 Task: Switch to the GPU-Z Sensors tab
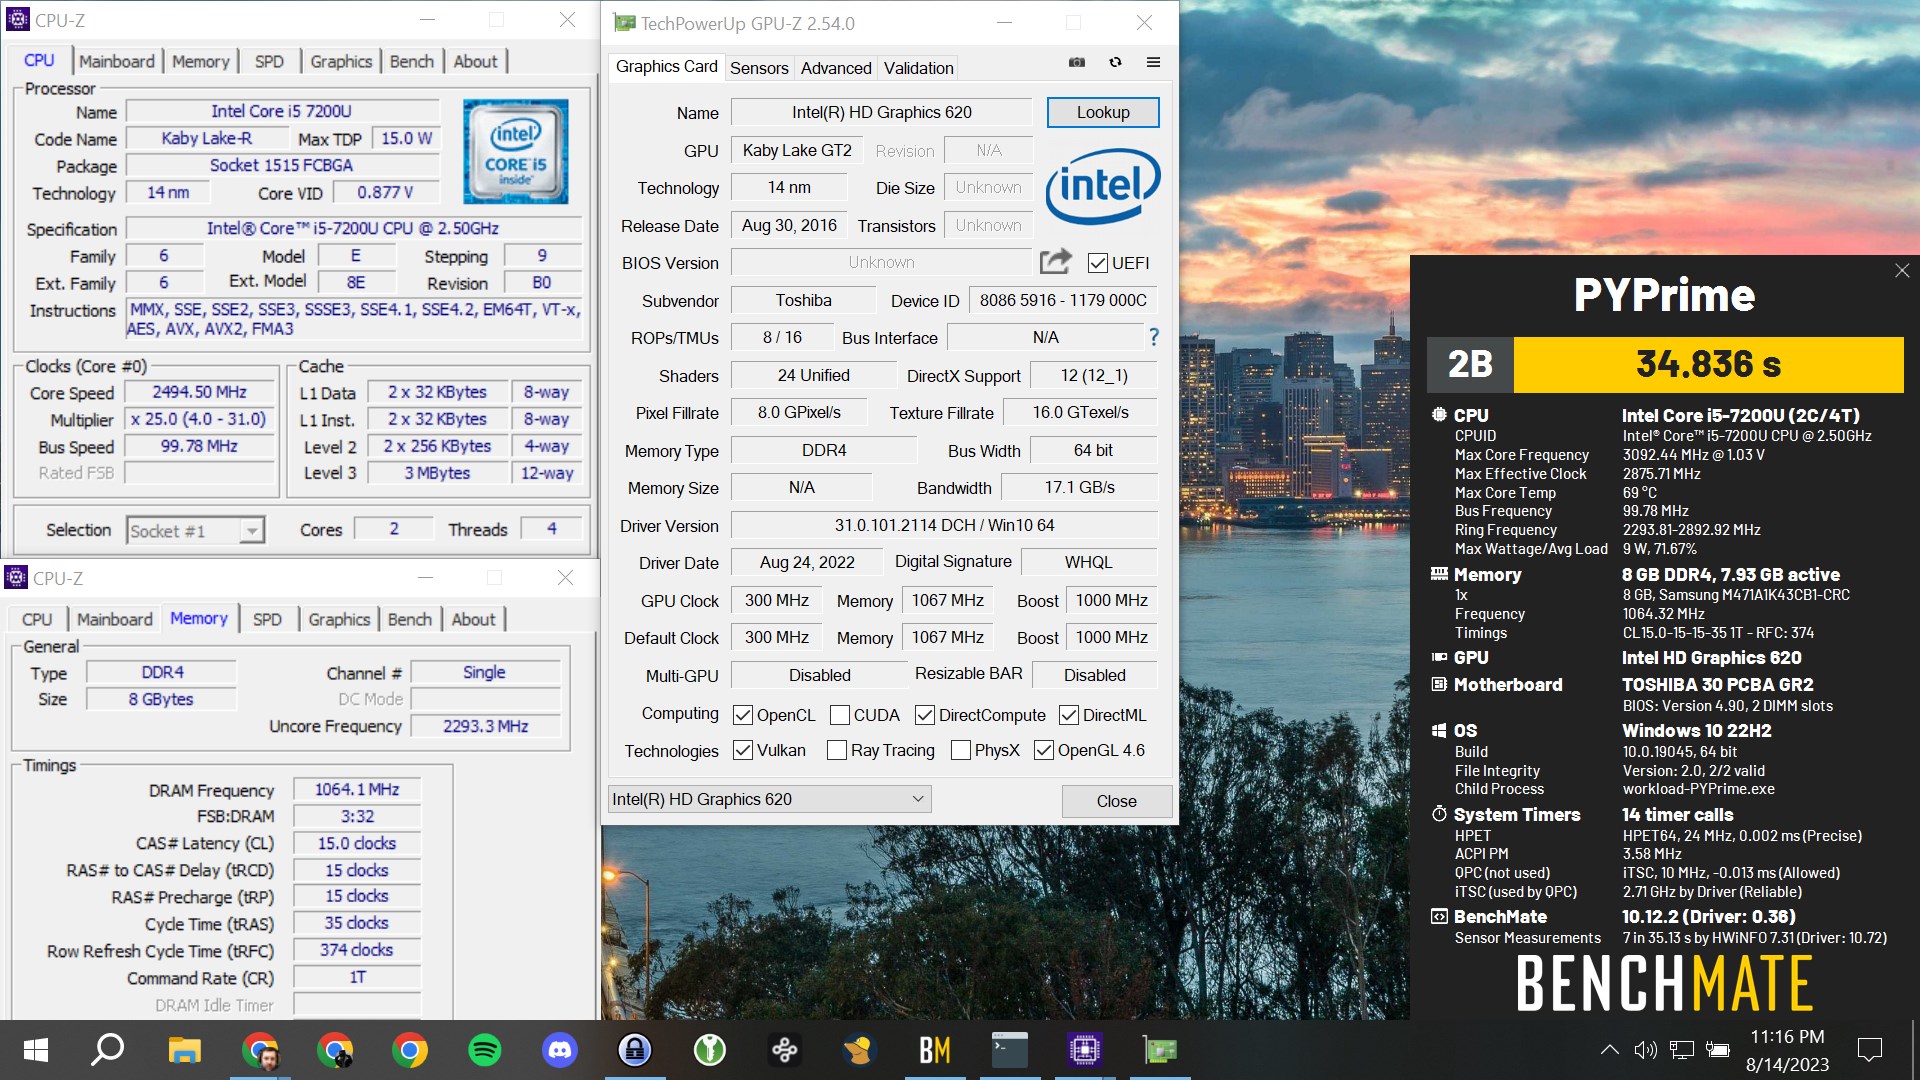click(759, 68)
